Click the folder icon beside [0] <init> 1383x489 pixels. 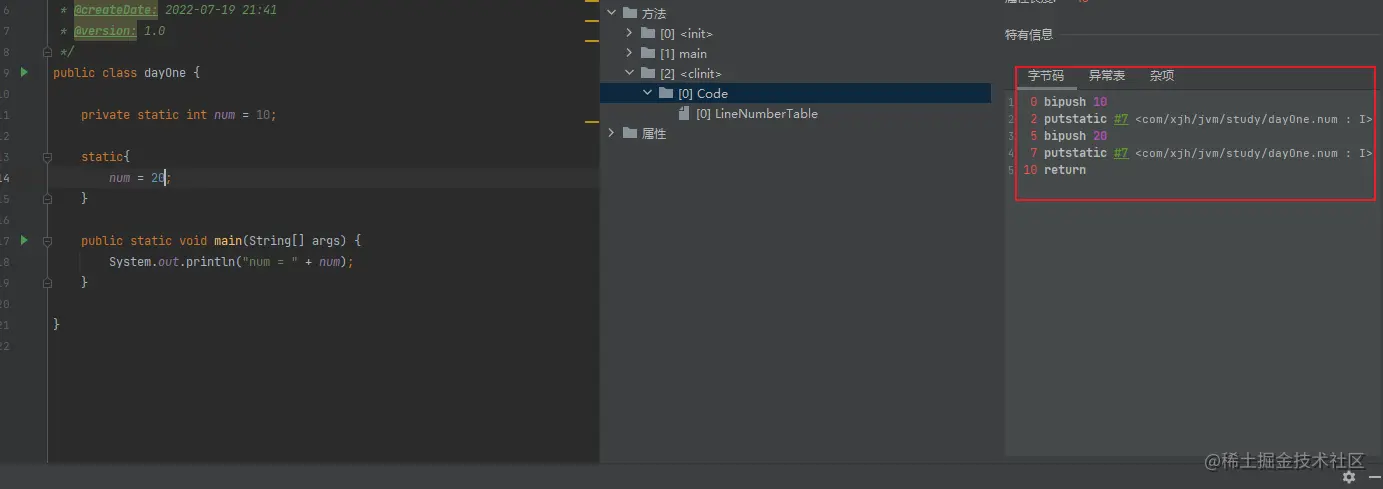coord(649,34)
